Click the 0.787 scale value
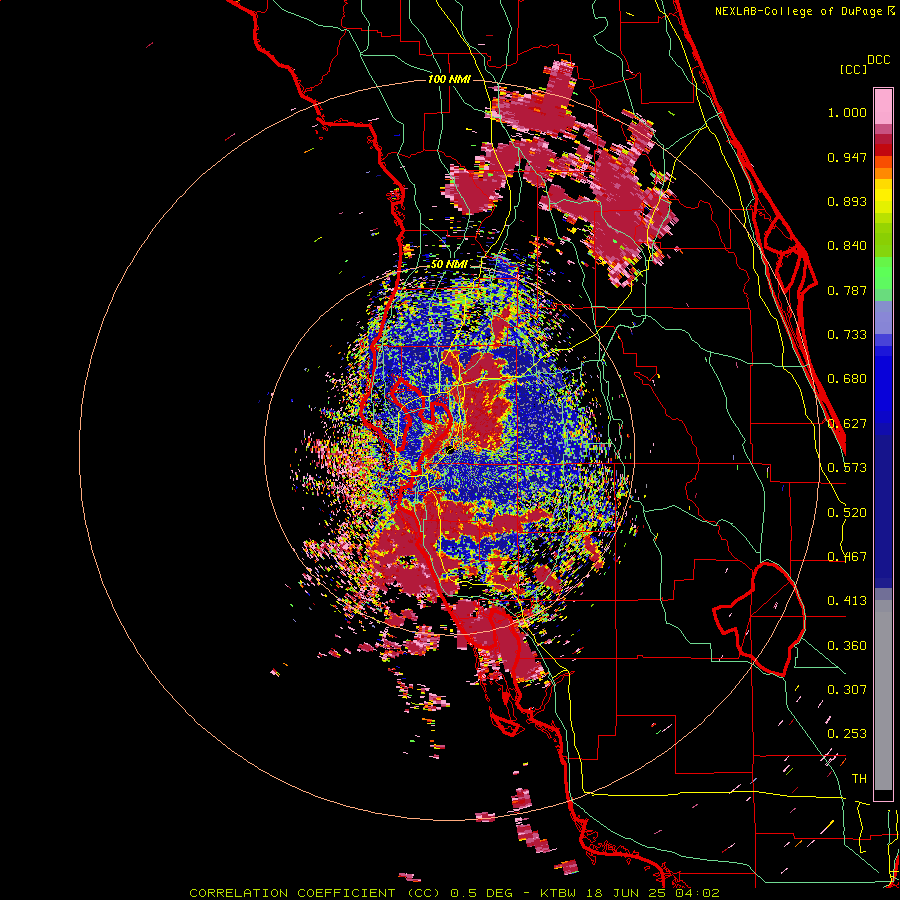The width and height of the screenshot is (900, 900). 847,290
